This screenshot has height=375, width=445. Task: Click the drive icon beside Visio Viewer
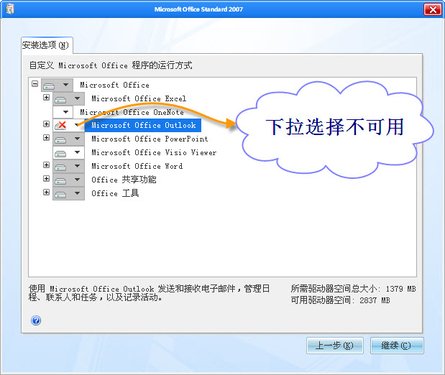coord(61,153)
